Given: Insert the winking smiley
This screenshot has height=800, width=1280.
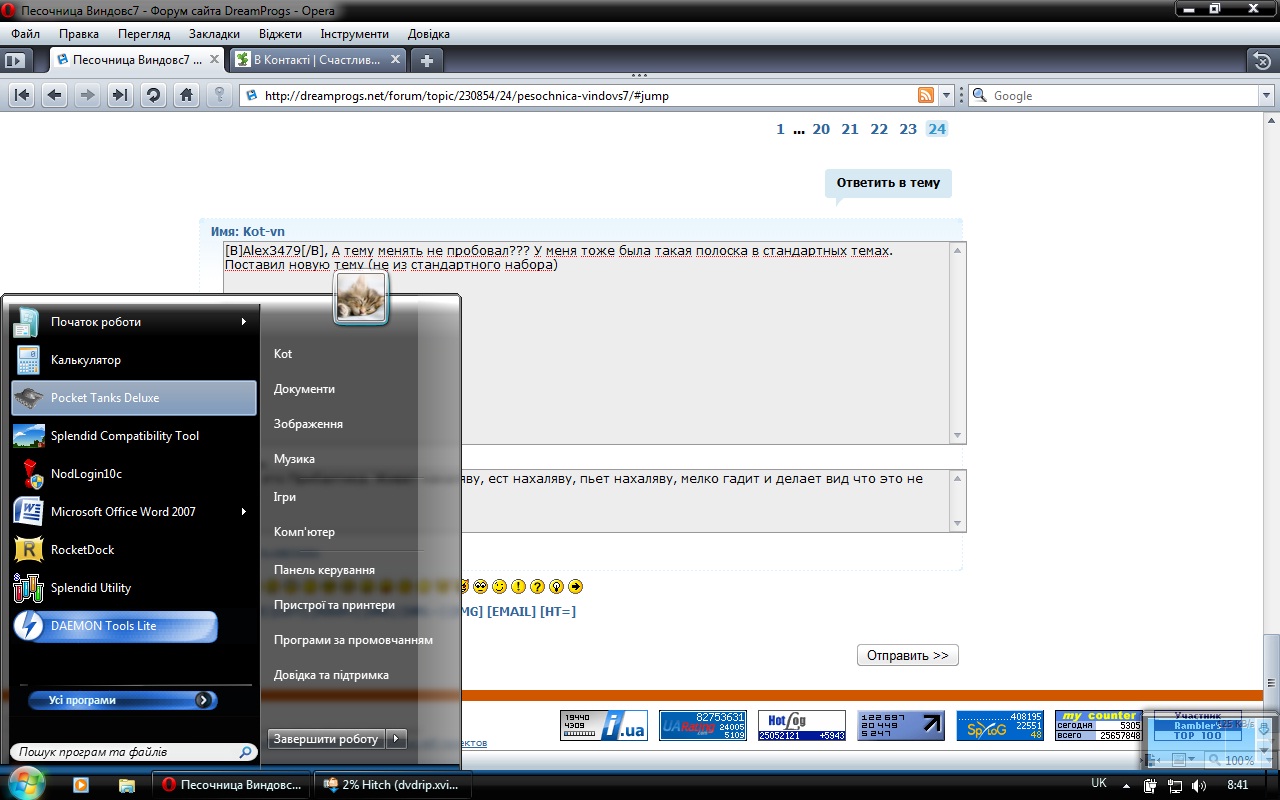Looking at the screenshot, I should click(499, 586).
